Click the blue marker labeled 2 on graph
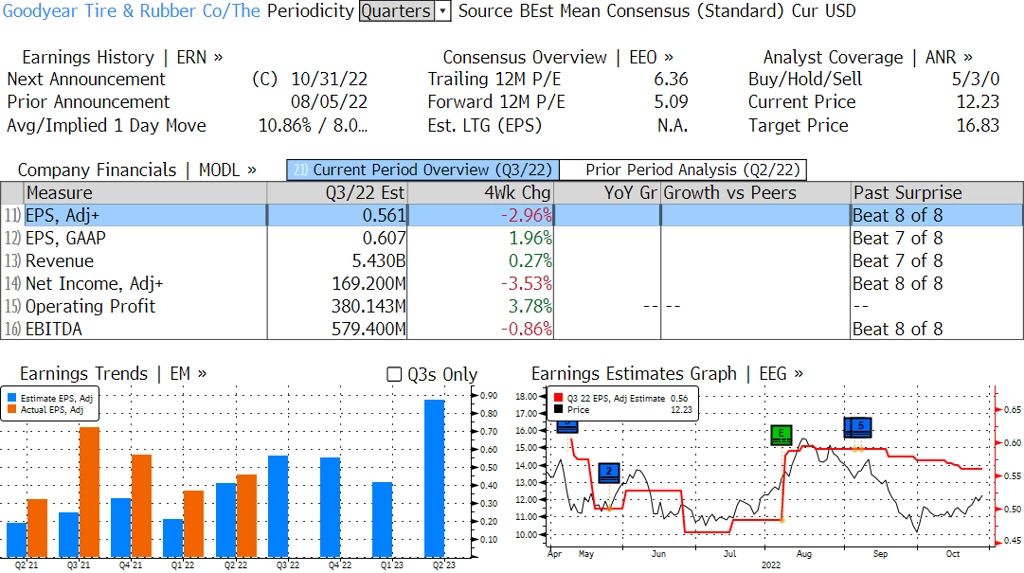Viewport: 1024px width, 573px height. tap(609, 472)
